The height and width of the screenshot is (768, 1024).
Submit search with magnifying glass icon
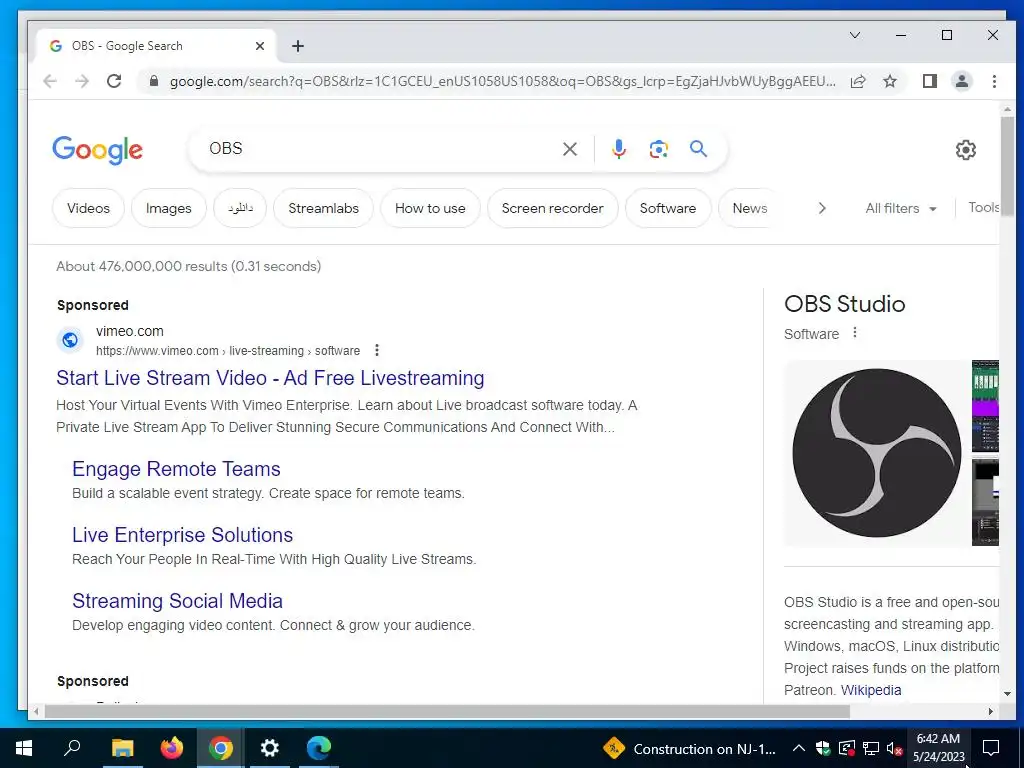pyautogui.click(x=698, y=149)
